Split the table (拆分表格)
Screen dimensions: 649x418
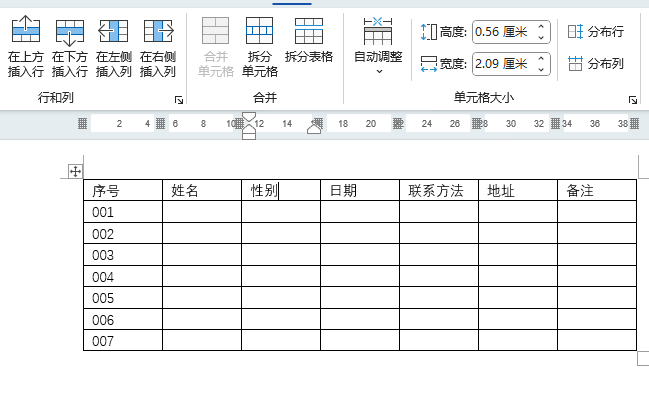coord(309,40)
